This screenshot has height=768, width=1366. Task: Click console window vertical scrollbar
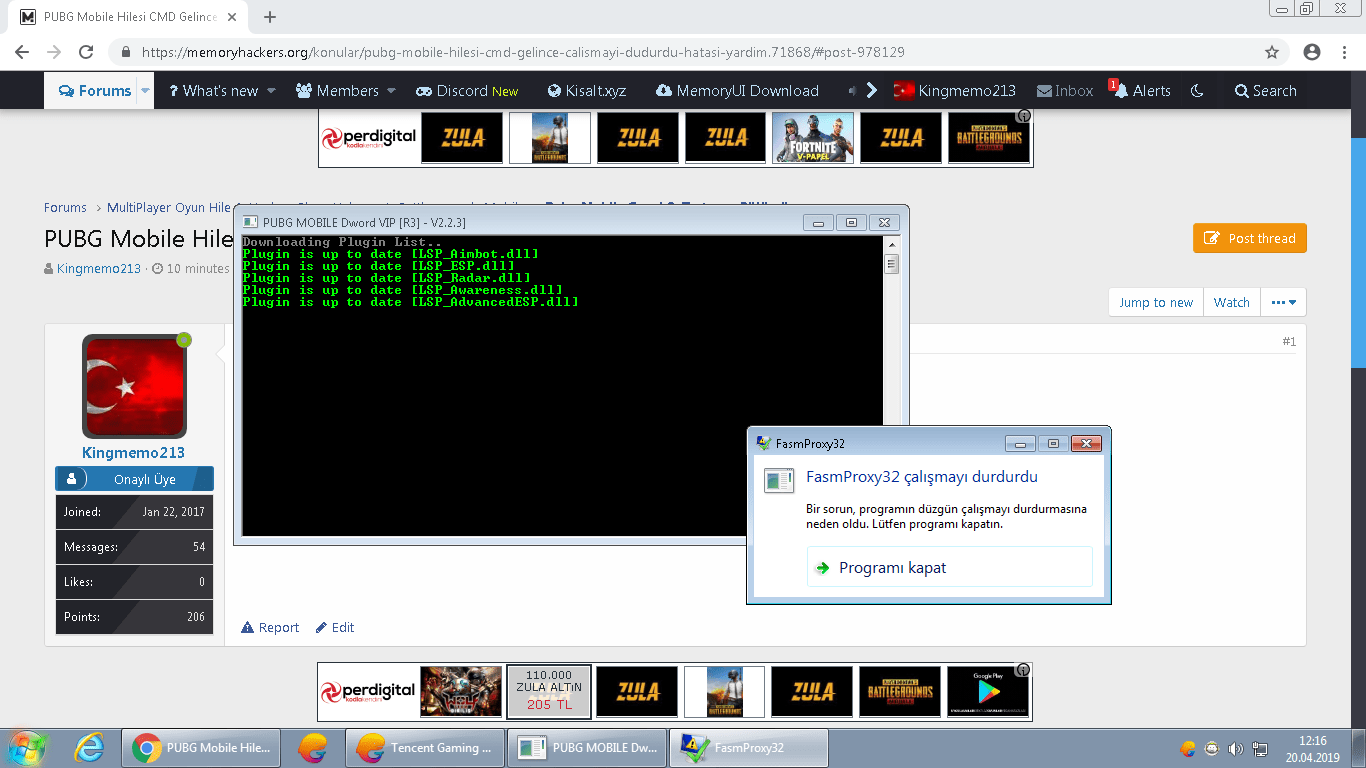891,385
